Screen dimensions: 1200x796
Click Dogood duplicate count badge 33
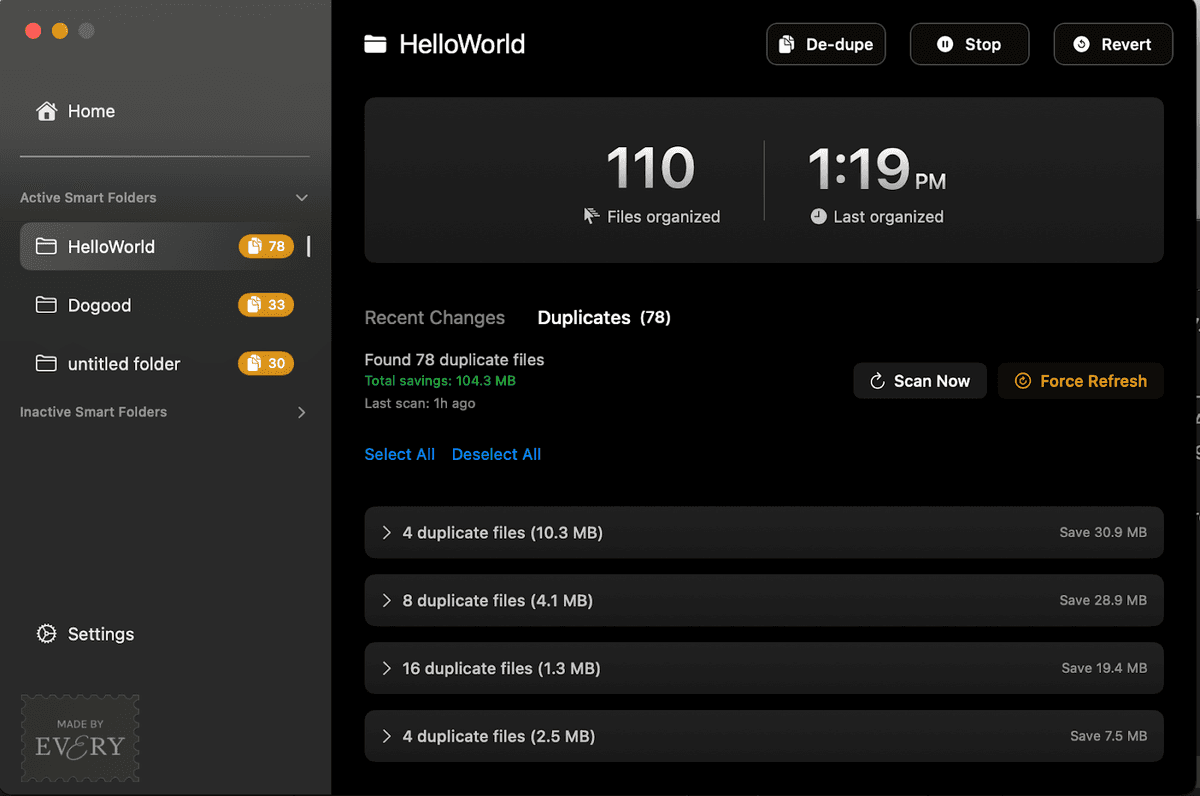point(266,305)
